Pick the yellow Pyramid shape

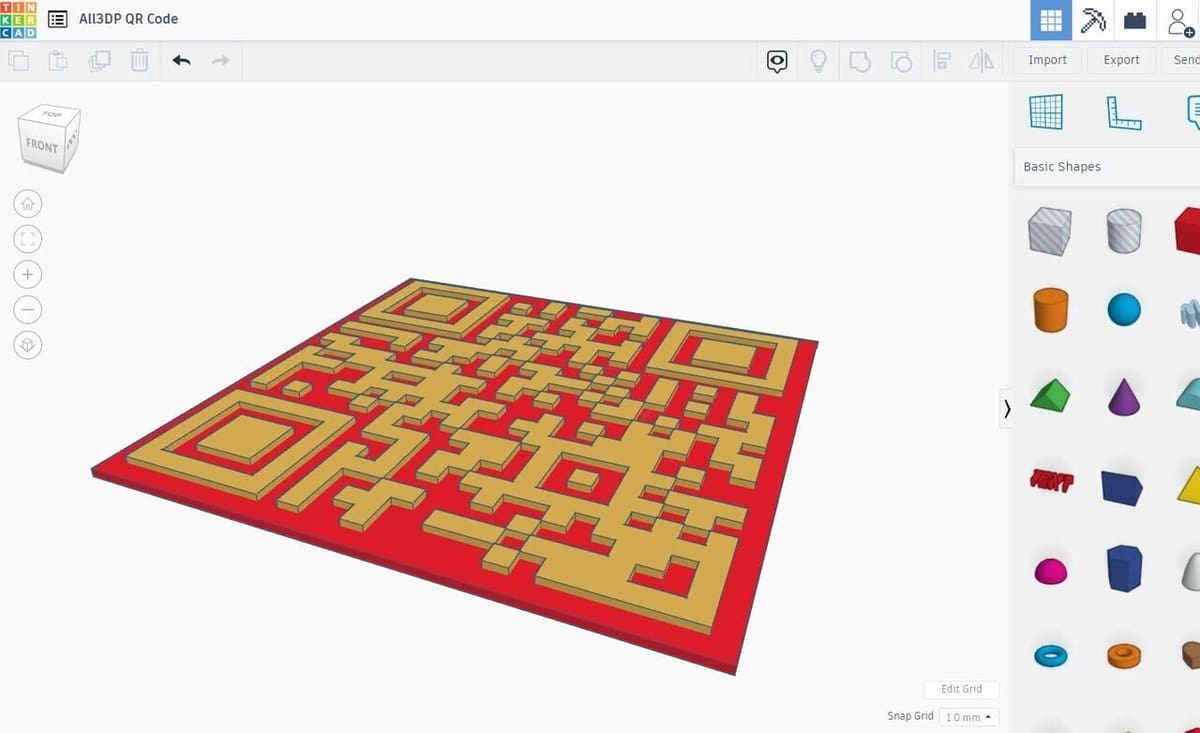point(1189,485)
